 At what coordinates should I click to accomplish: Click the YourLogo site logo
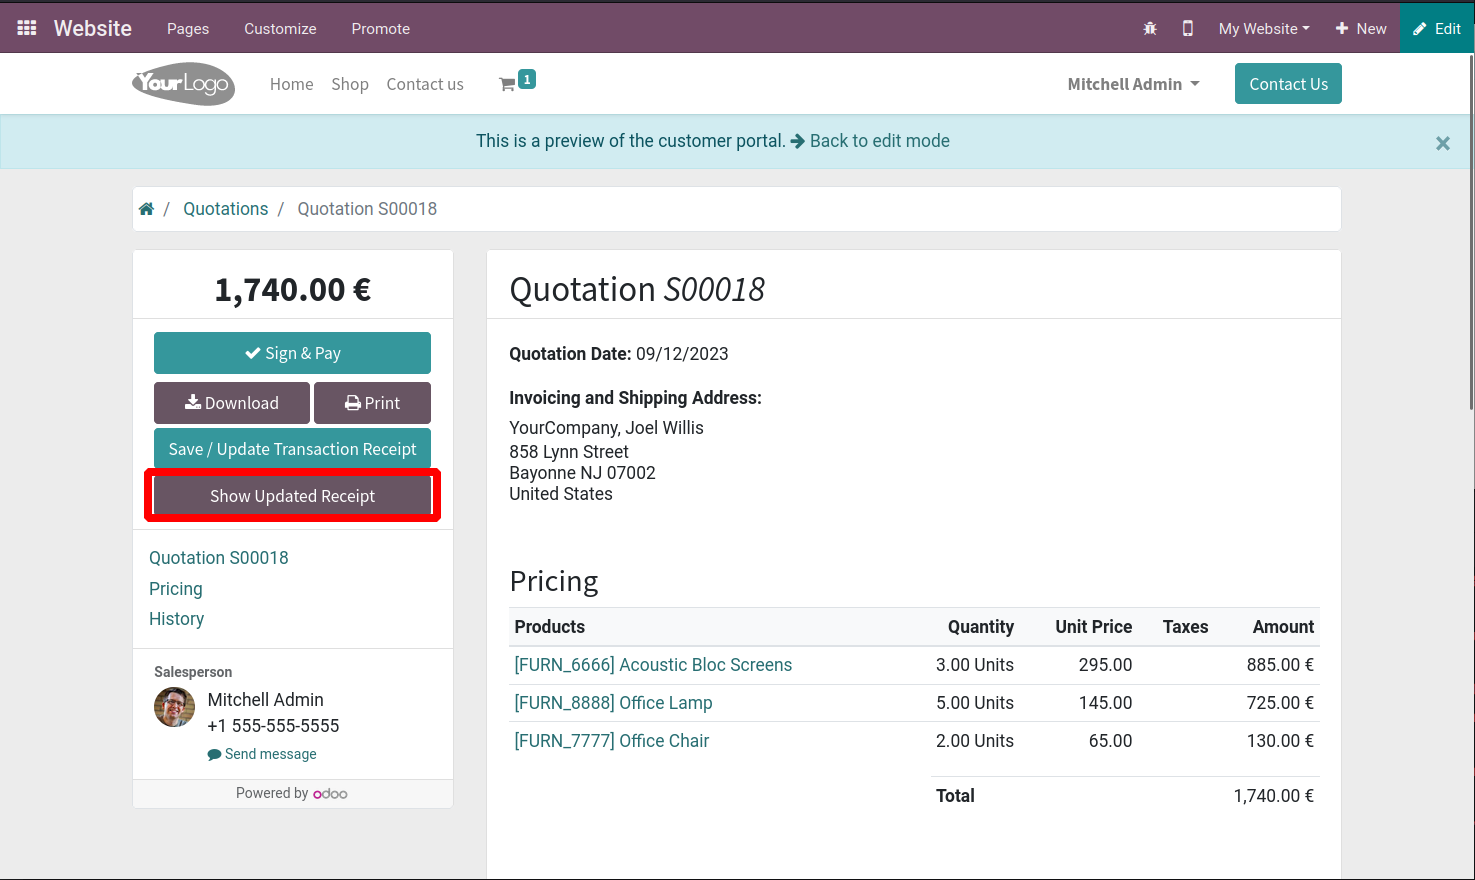(x=183, y=84)
